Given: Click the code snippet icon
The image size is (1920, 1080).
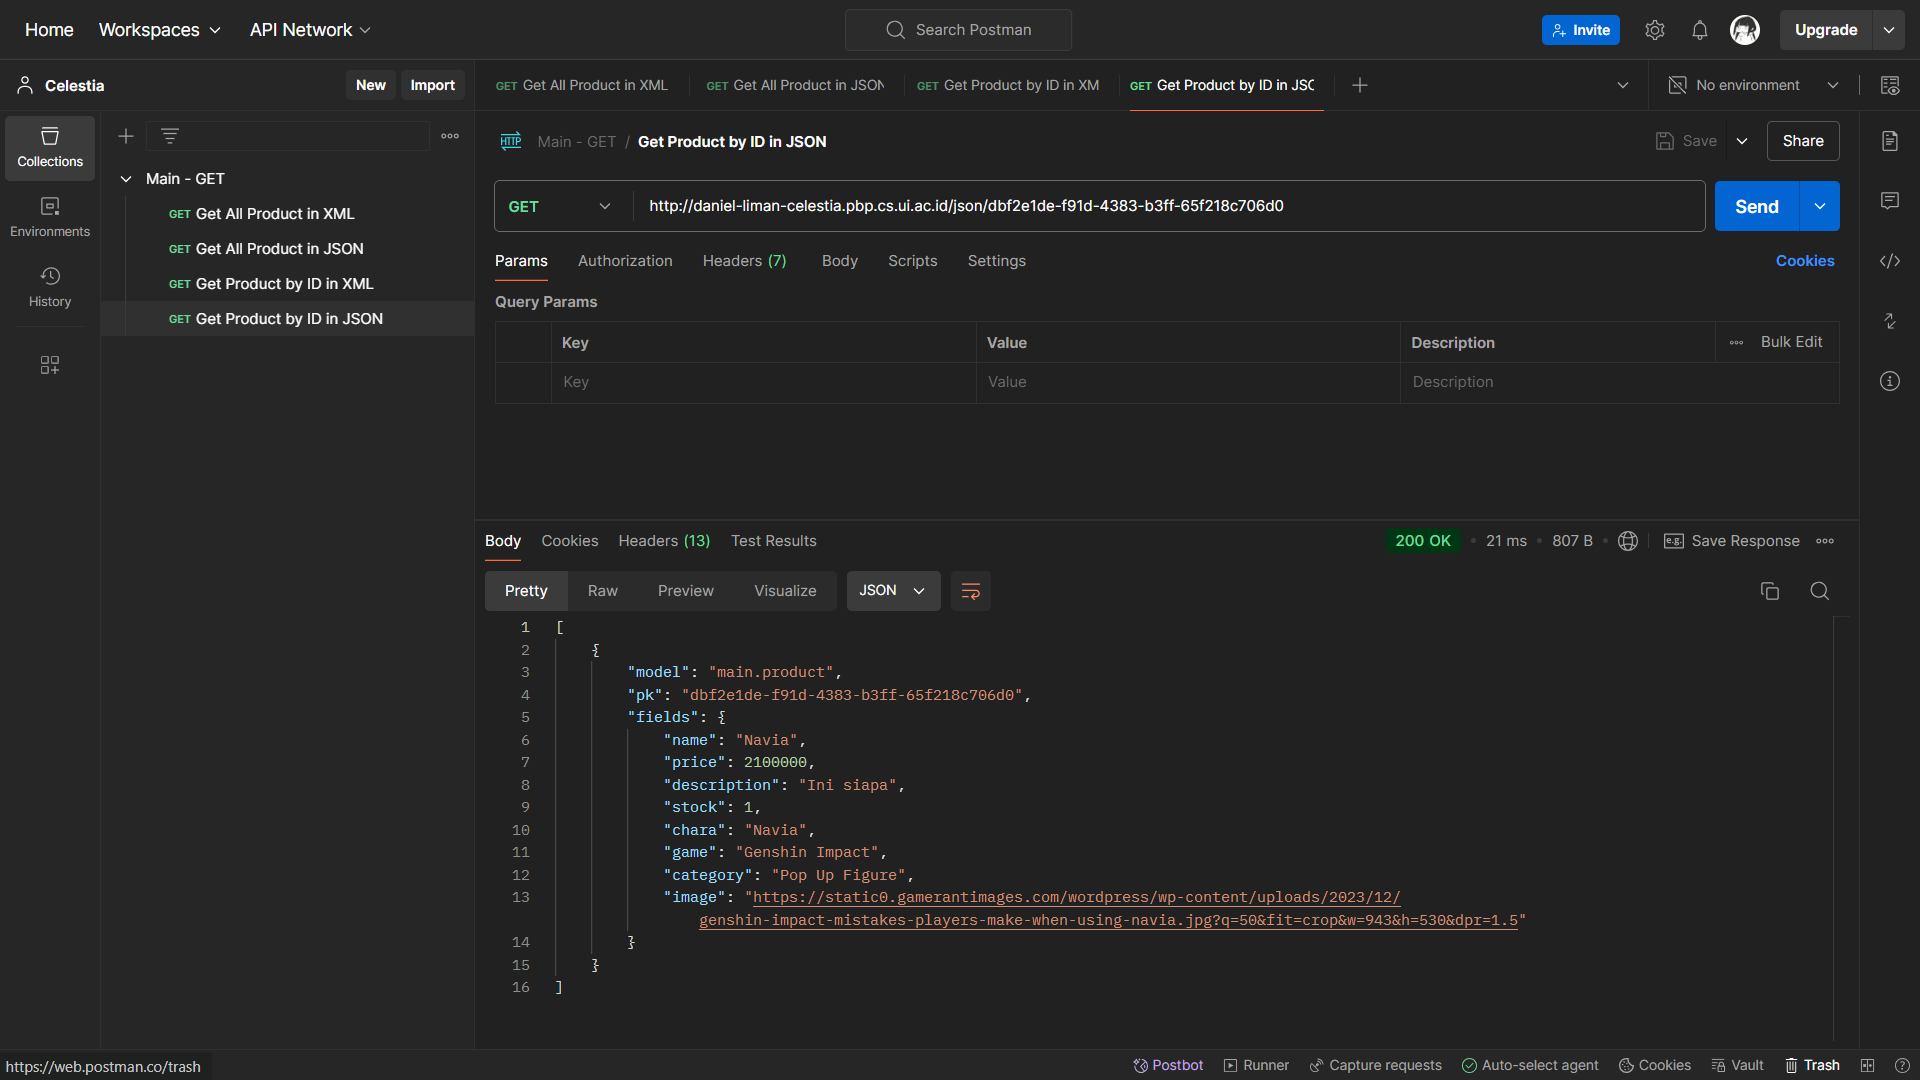Looking at the screenshot, I should pos(1889,261).
